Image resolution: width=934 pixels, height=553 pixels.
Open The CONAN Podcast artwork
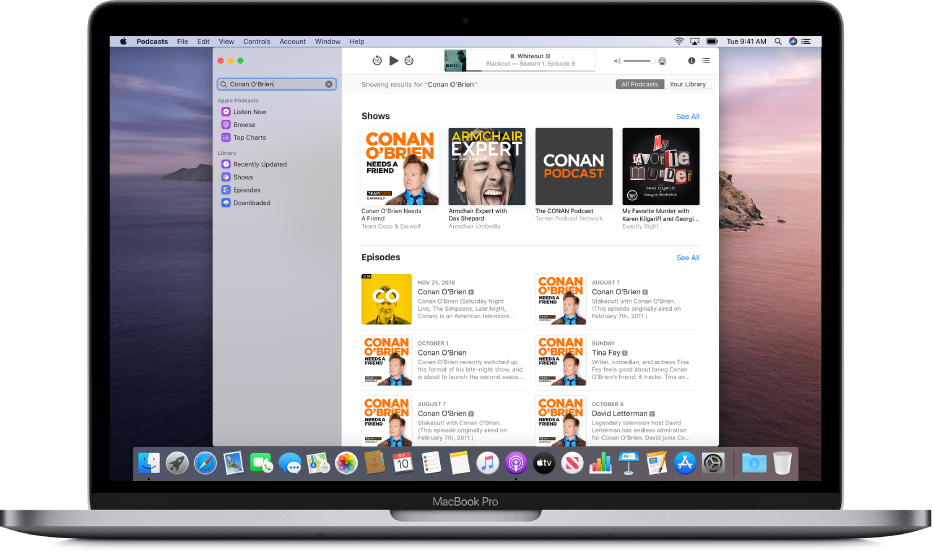click(574, 166)
